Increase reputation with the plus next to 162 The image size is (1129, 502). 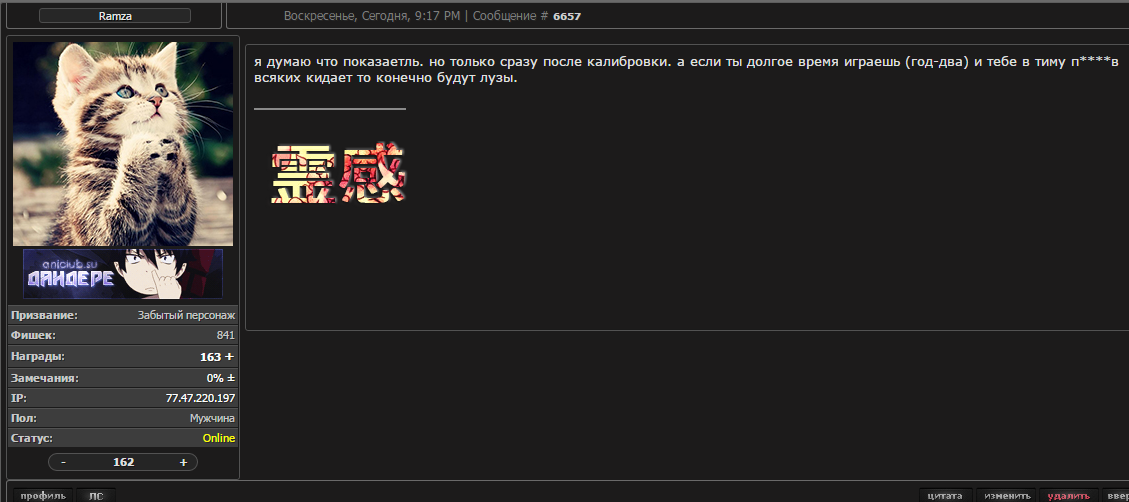click(x=183, y=462)
